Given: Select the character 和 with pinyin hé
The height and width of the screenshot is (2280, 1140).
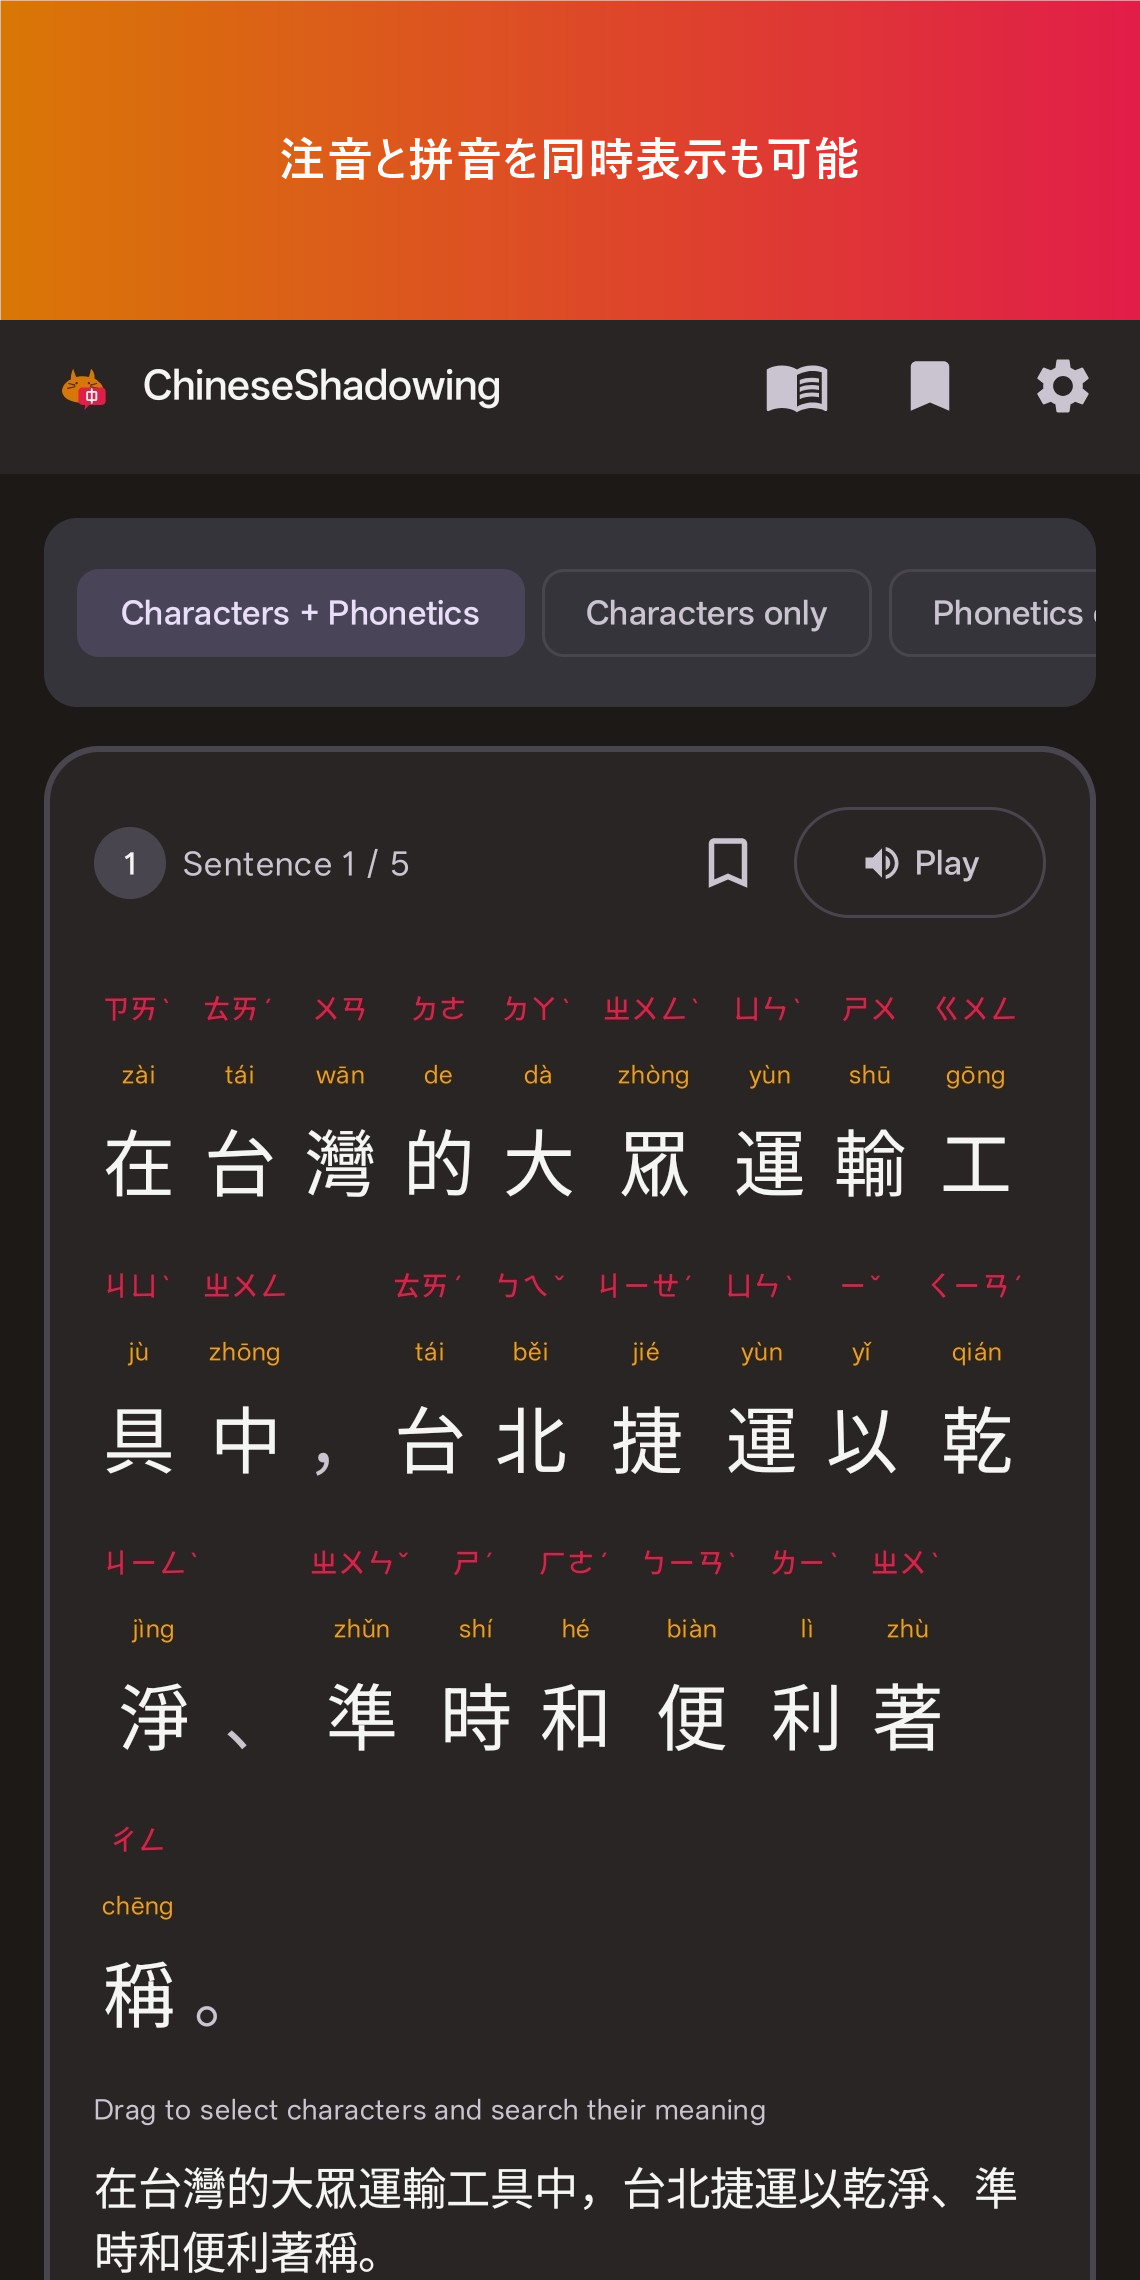Looking at the screenshot, I should (576, 1718).
